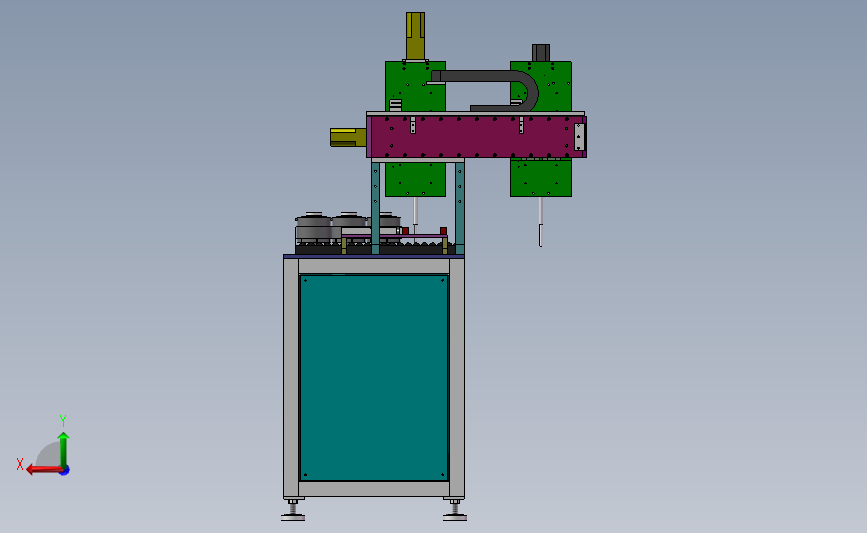Click the red X axis arrow of the triad
Image resolution: width=867 pixels, height=533 pixels.
[44, 470]
